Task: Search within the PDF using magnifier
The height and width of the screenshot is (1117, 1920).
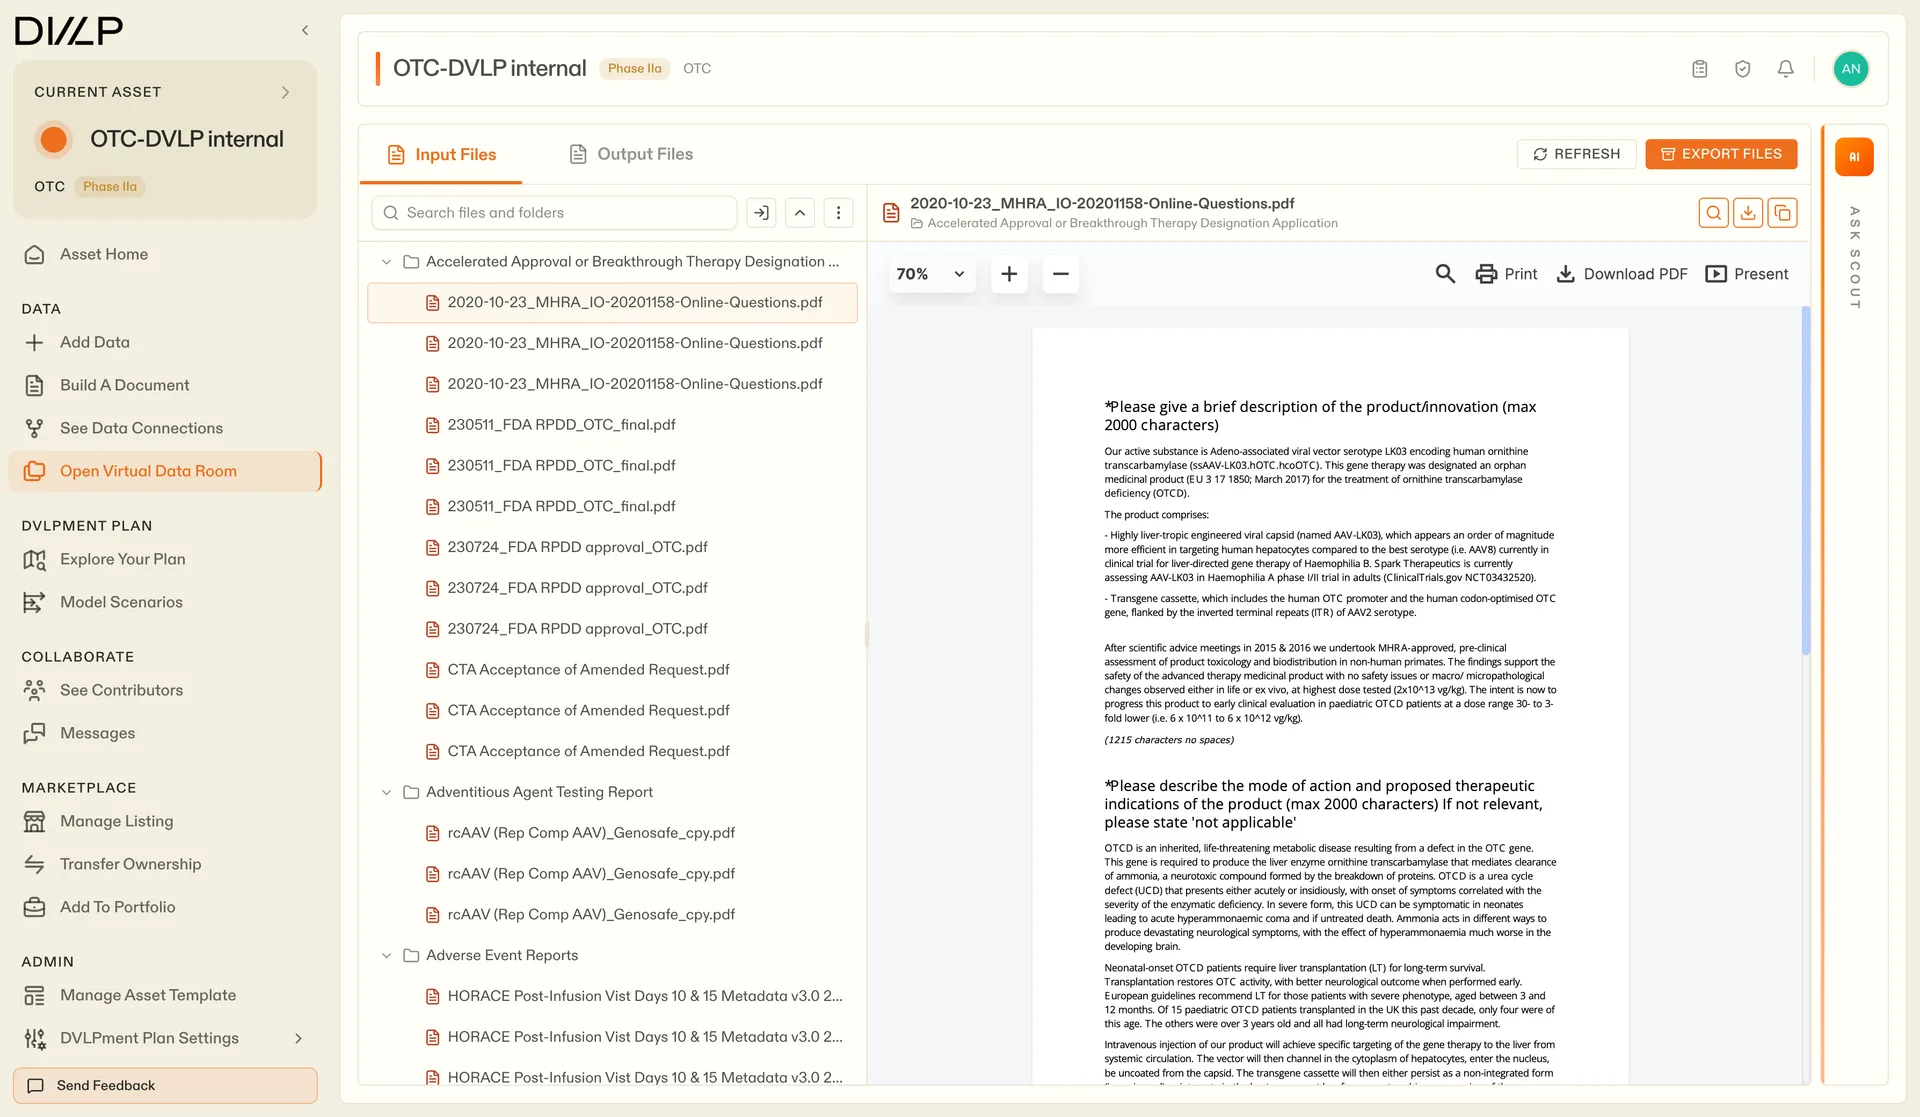Action: tap(1445, 274)
